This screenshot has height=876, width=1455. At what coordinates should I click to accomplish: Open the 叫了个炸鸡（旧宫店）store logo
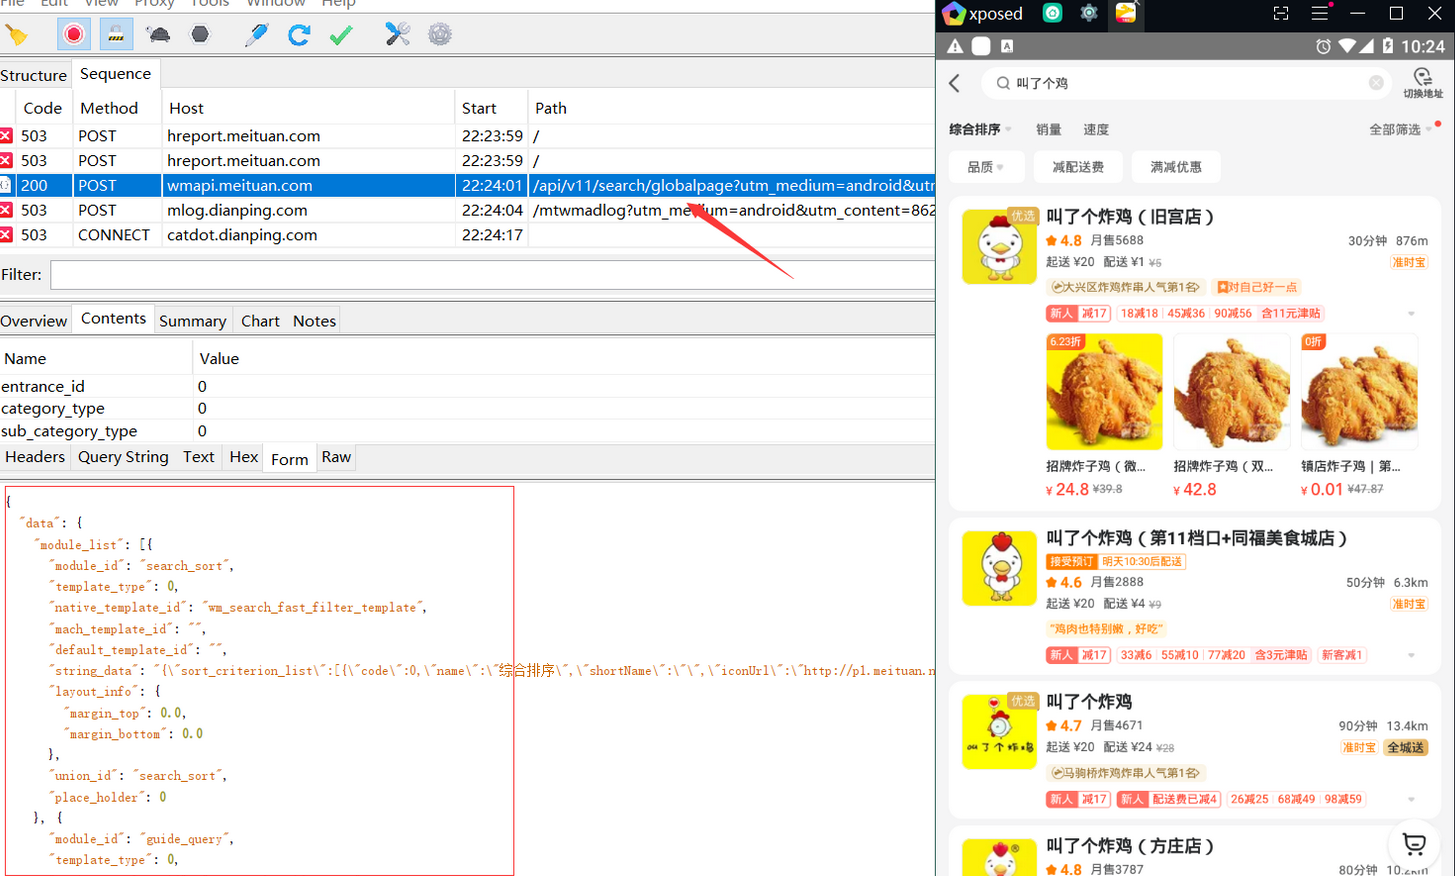(x=1000, y=246)
